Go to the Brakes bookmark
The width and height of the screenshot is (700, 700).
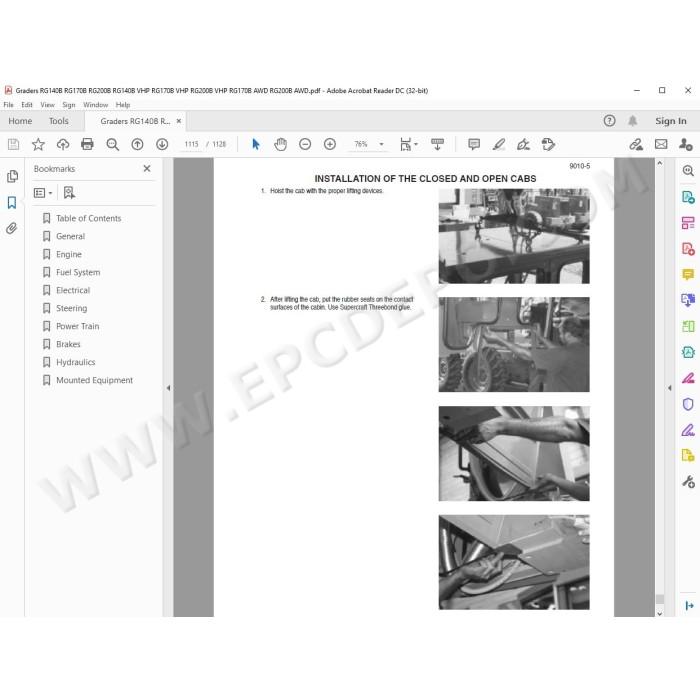click(x=68, y=344)
